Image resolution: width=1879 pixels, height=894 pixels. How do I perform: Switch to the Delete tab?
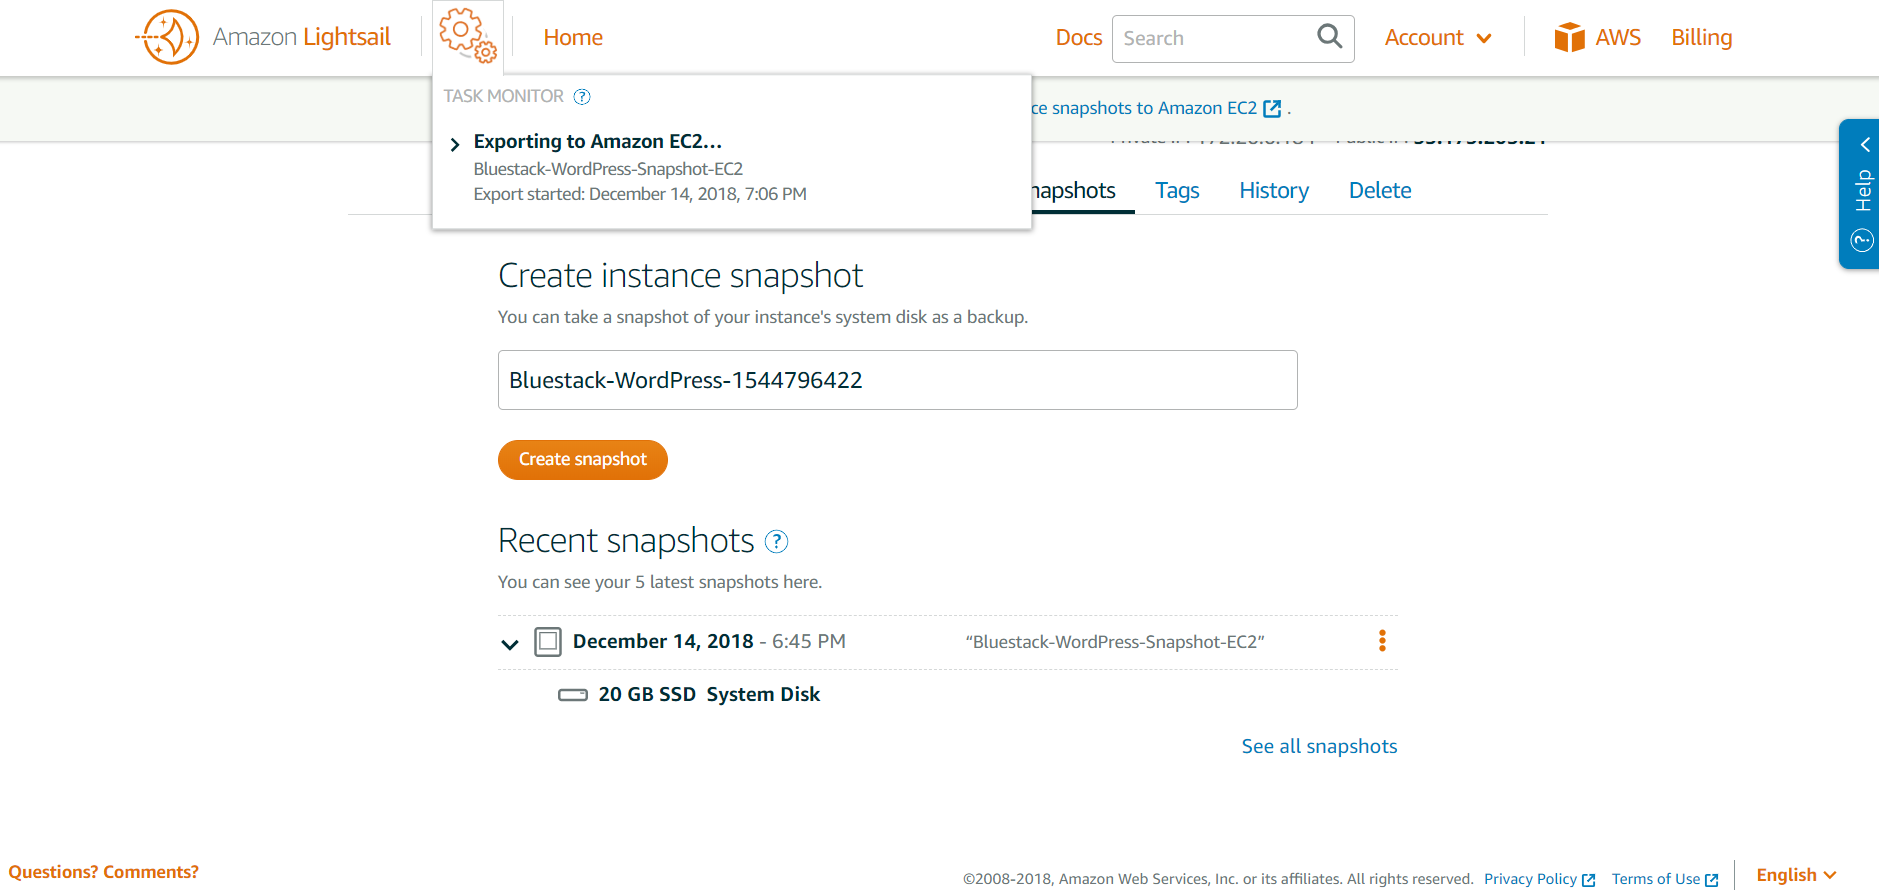click(1380, 191)
